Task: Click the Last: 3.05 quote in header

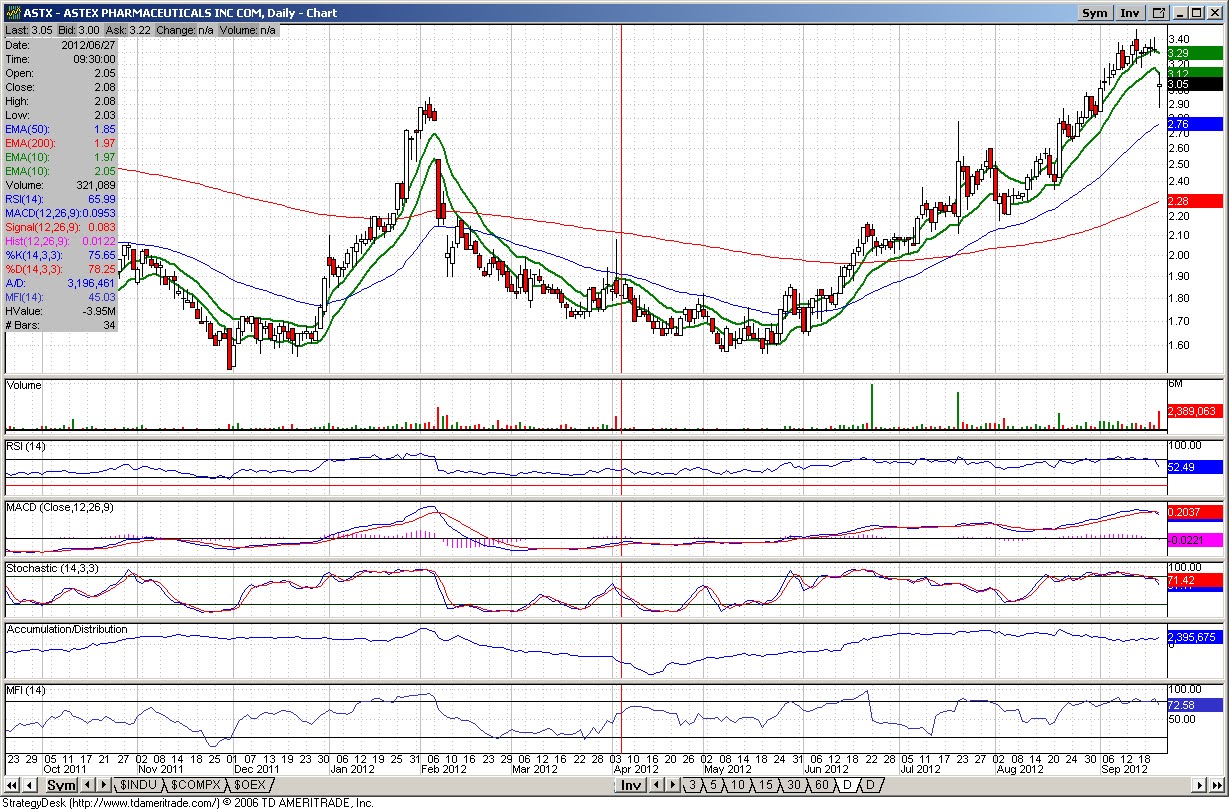Action: (x=28, y=30)
